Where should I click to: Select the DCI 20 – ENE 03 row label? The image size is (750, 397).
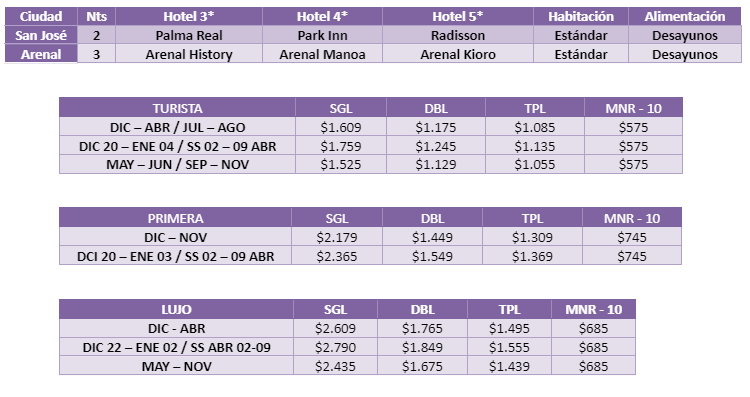[x=176, y=256]
